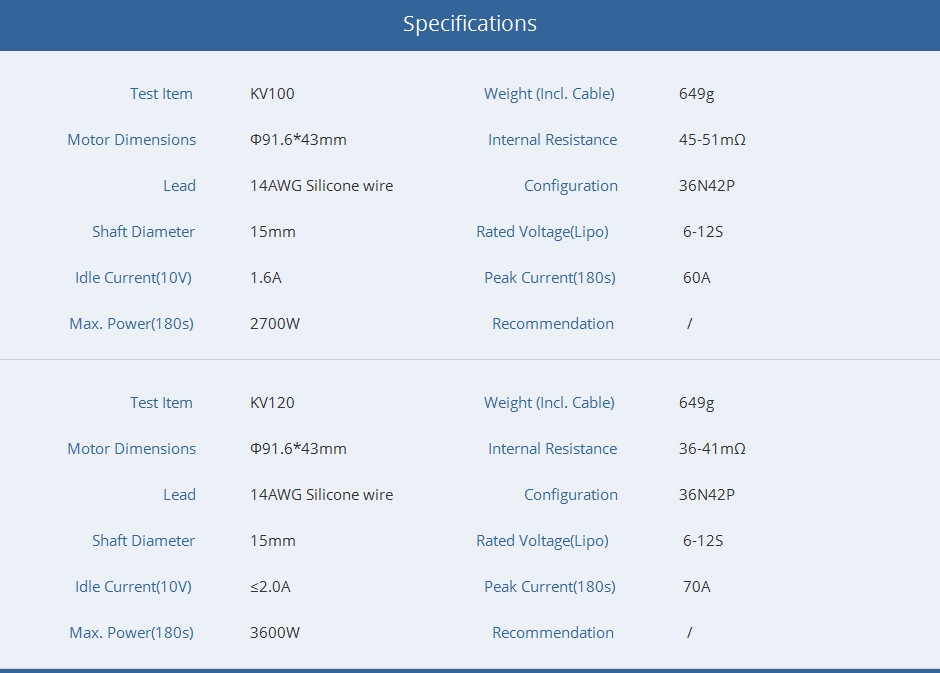Image resolution: width=940 pixels, height=673 pixels.
Task: Select the 1.6A idle current value
Action: (x=266, y=278)
